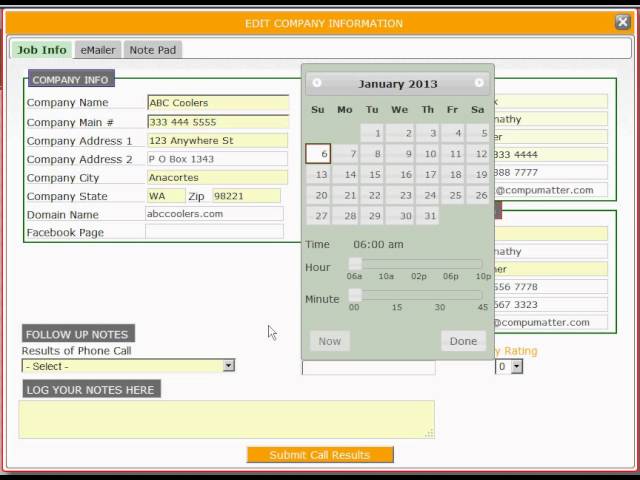
Task: Select January 31 in calendar
Action: [427, 216]
